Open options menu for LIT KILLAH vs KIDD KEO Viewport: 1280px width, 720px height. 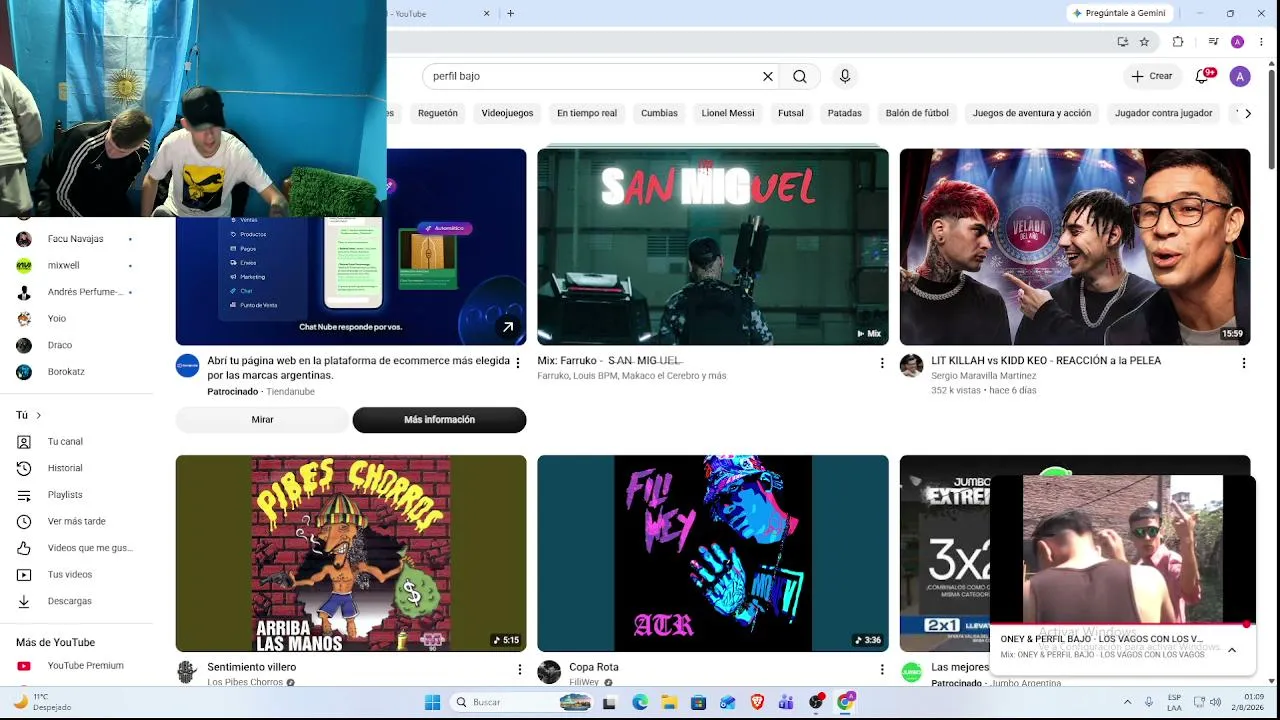coord(1244,363)
